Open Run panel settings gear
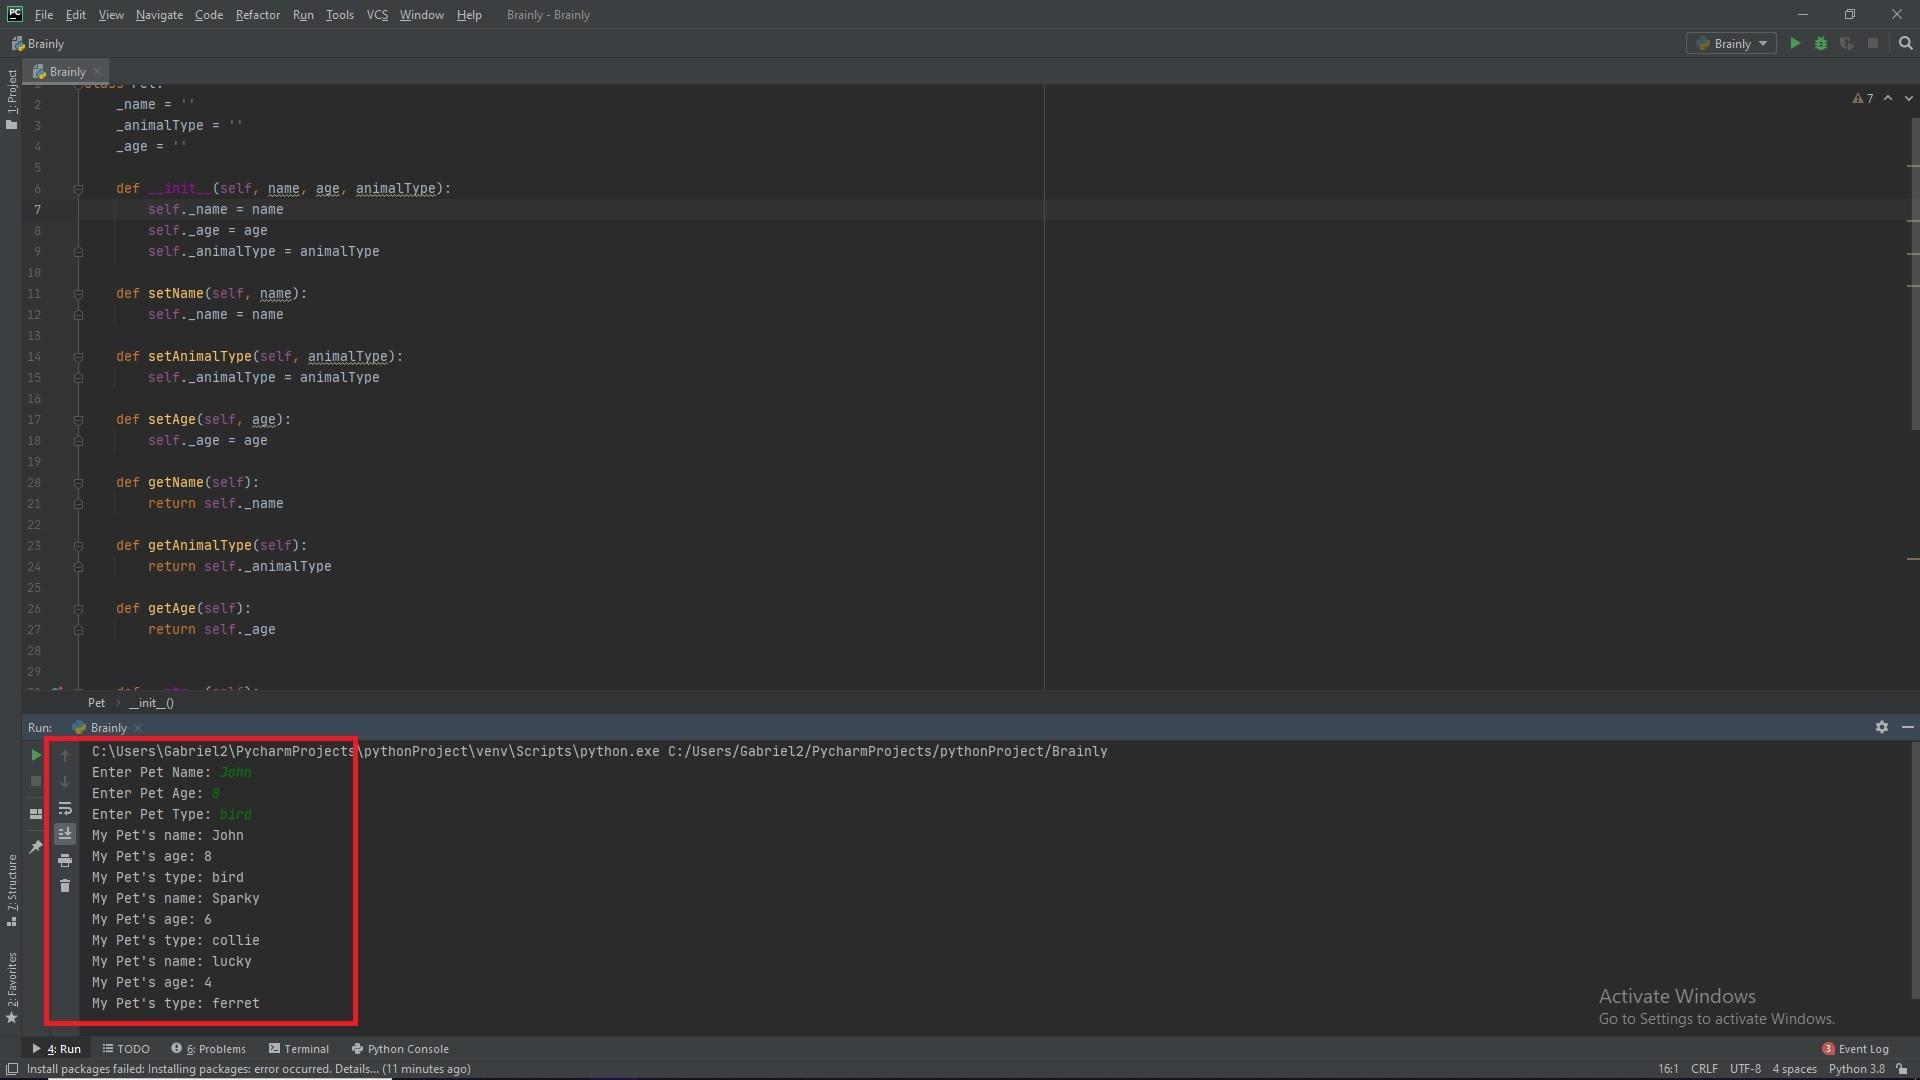1920x1080 pixels. (x=1881, y=728)
